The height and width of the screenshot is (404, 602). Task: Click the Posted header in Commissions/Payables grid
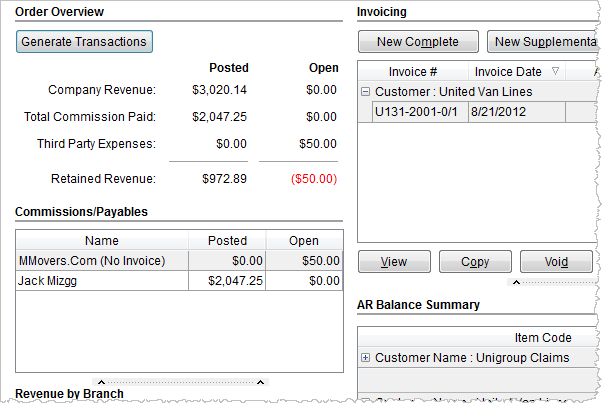pyautogui.click(x=226, y=241)
